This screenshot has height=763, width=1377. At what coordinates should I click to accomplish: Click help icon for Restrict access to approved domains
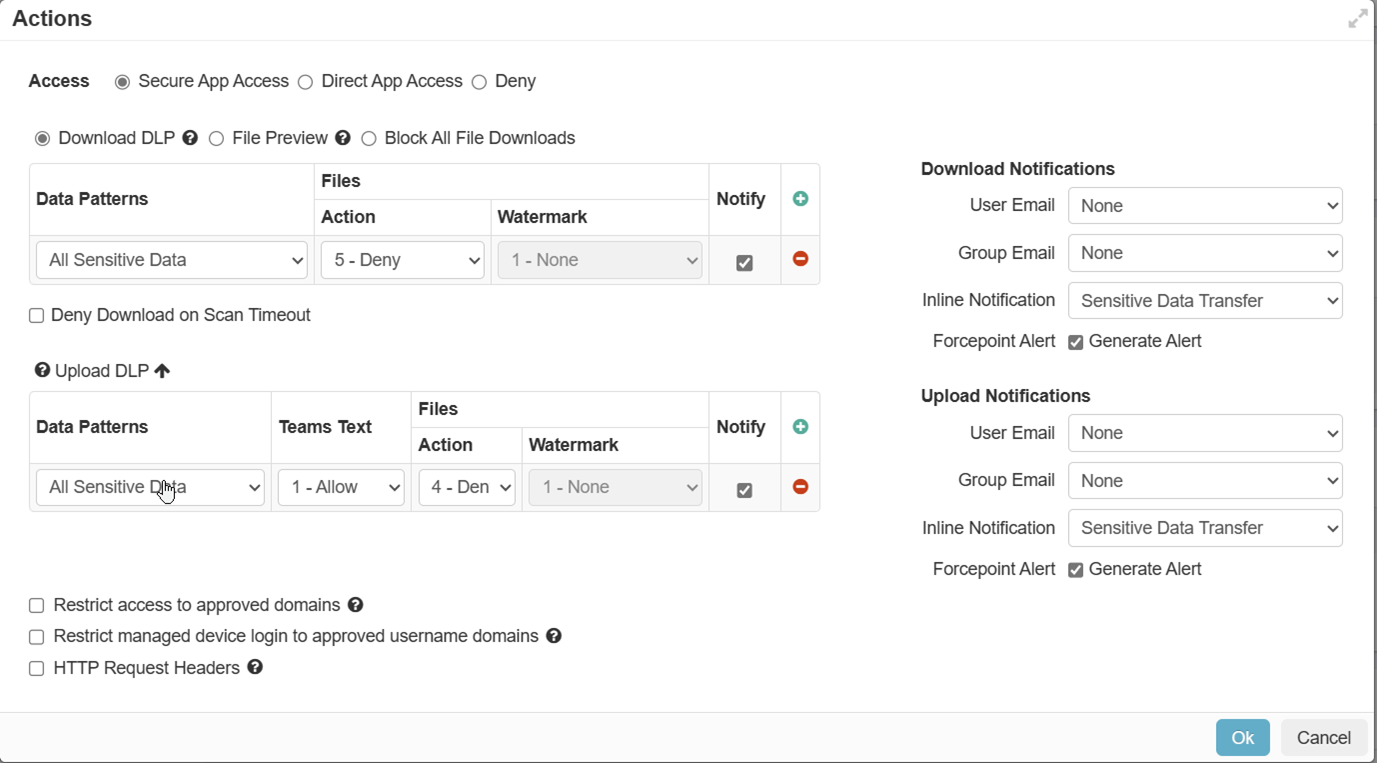coord(355,605)
